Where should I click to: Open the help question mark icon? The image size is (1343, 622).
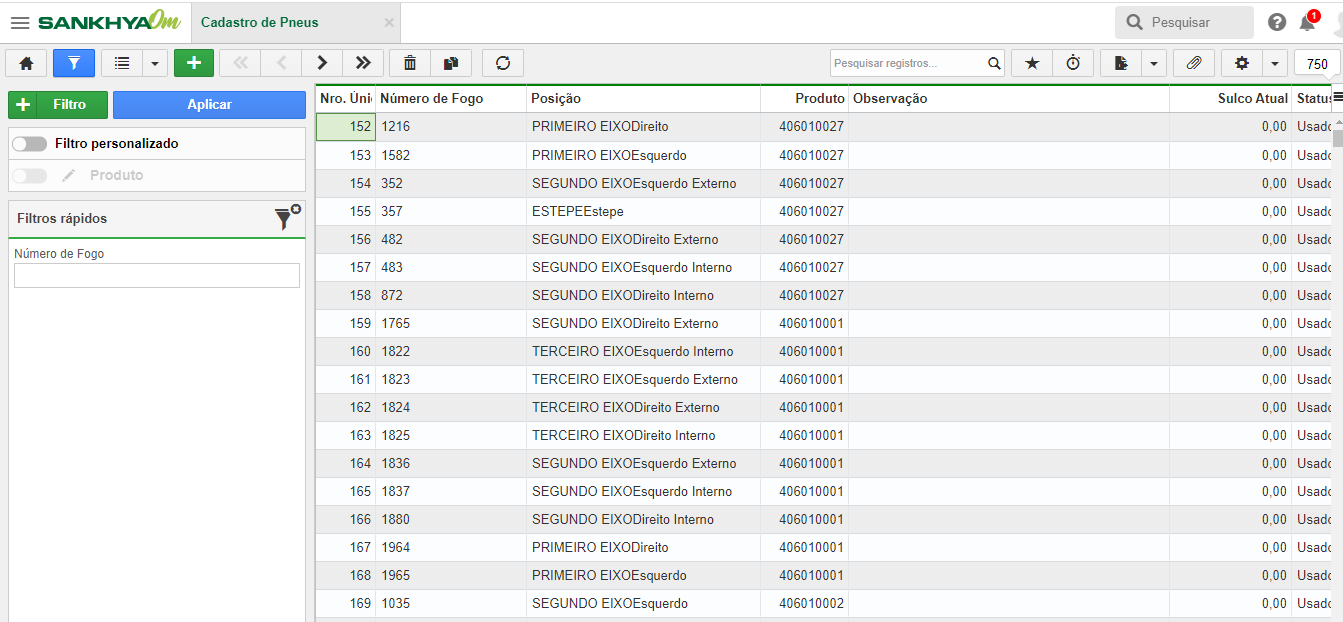click(x=1277, y=22)
